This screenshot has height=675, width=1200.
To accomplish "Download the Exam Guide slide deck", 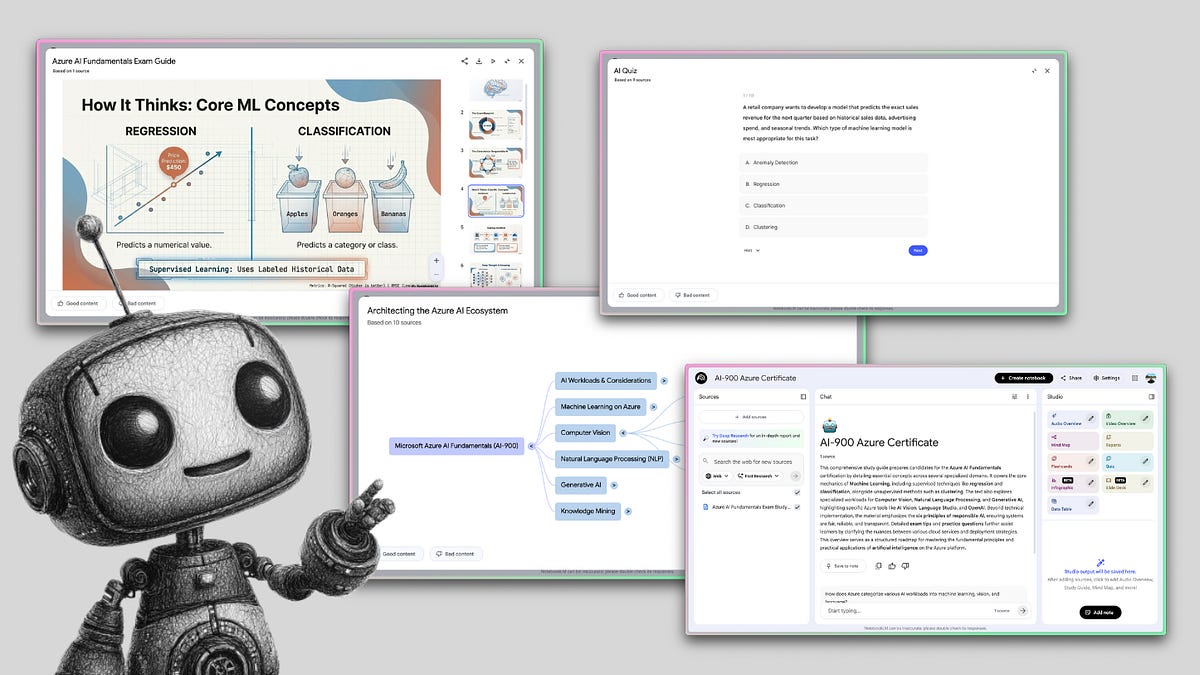I will (479, 61).
